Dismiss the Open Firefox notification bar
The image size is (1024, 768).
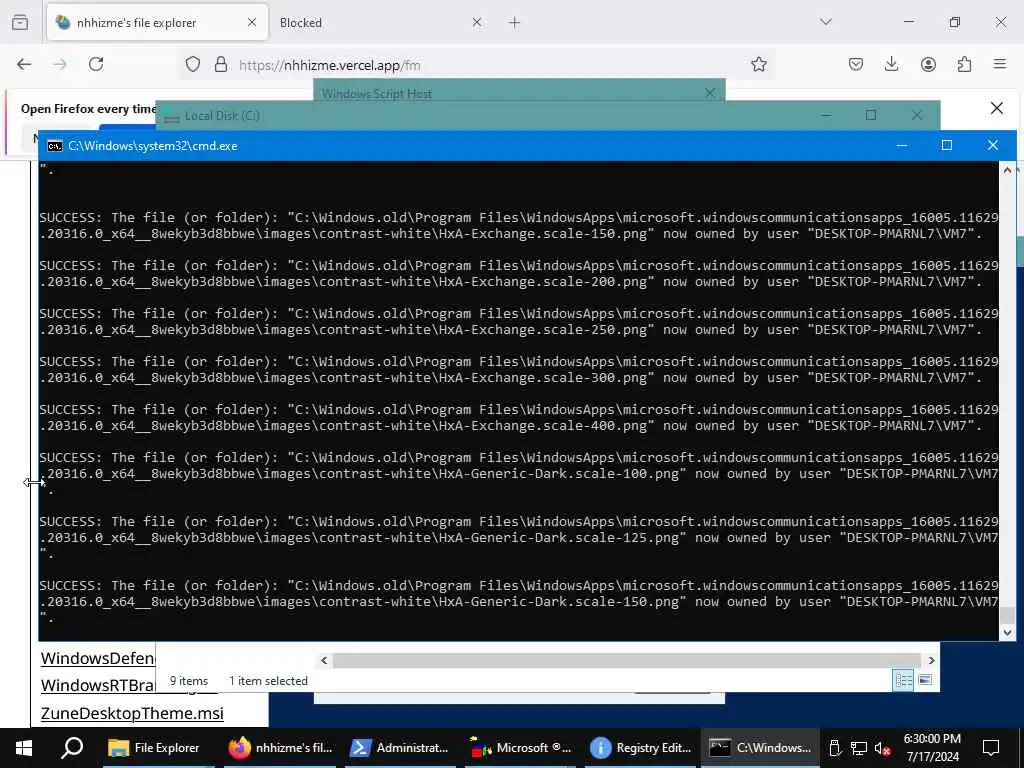(997, 108)
